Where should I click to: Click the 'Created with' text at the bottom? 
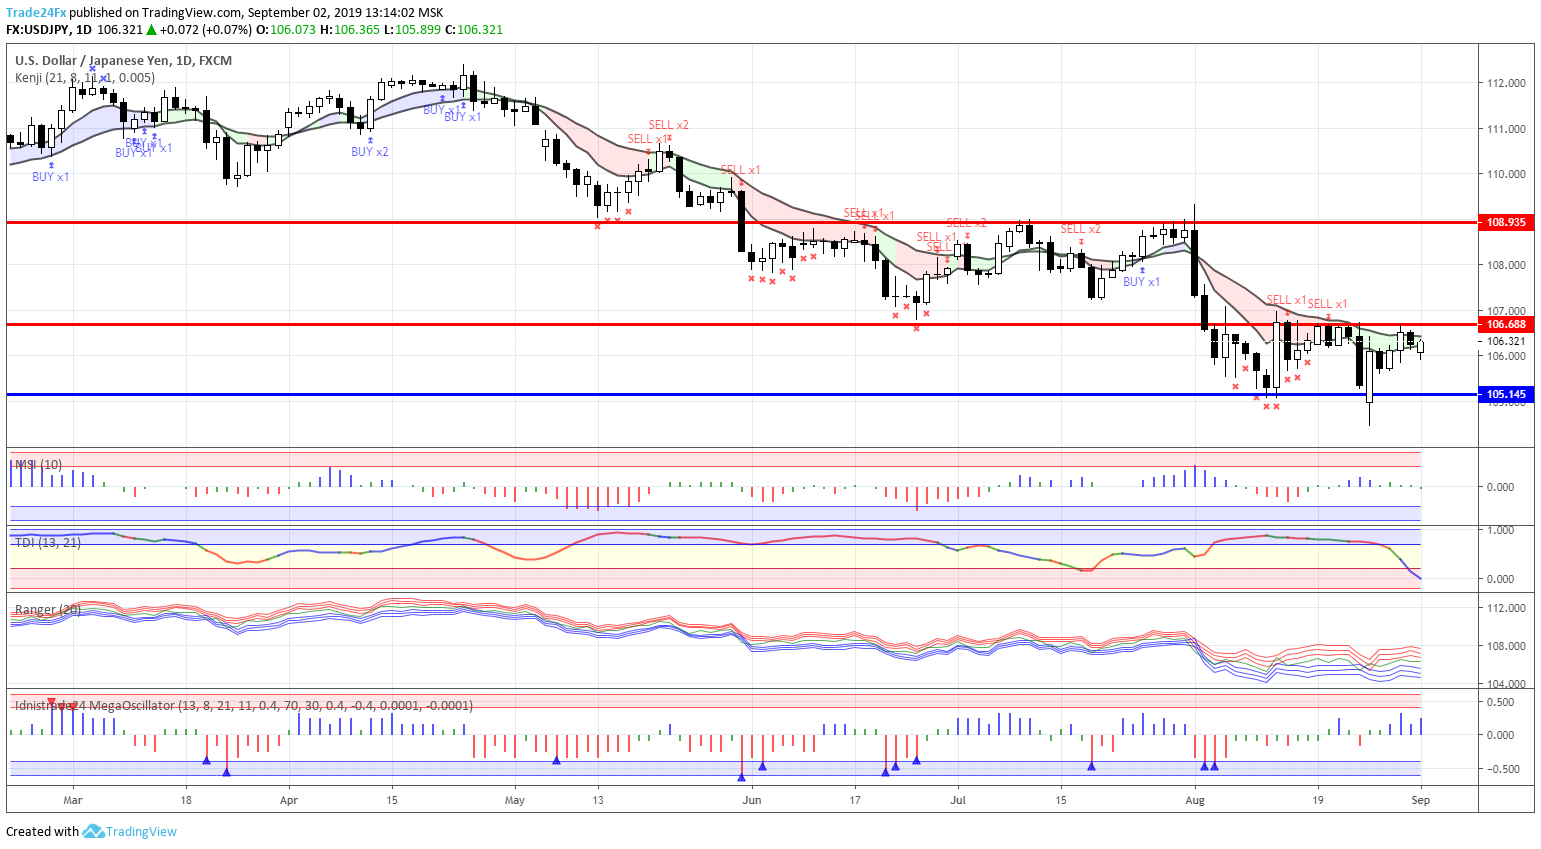[42, 831]
